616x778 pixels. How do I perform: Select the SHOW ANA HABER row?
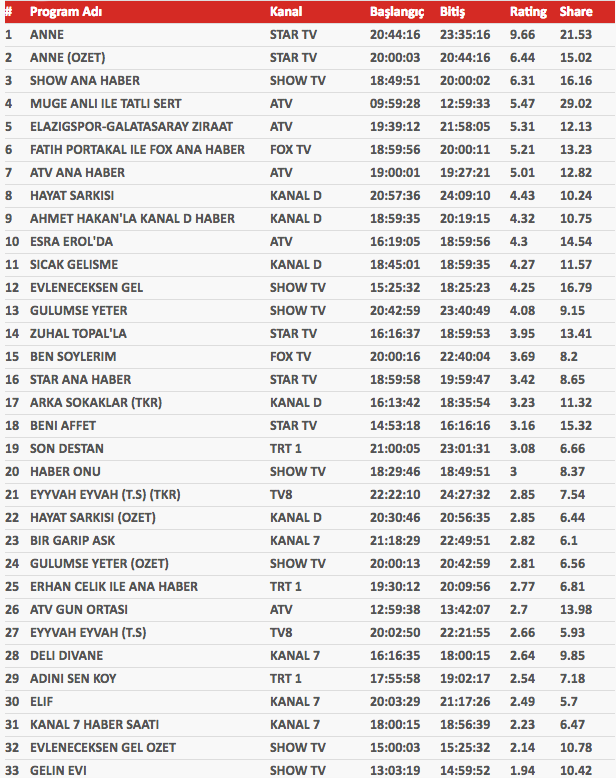click(85, 80)
